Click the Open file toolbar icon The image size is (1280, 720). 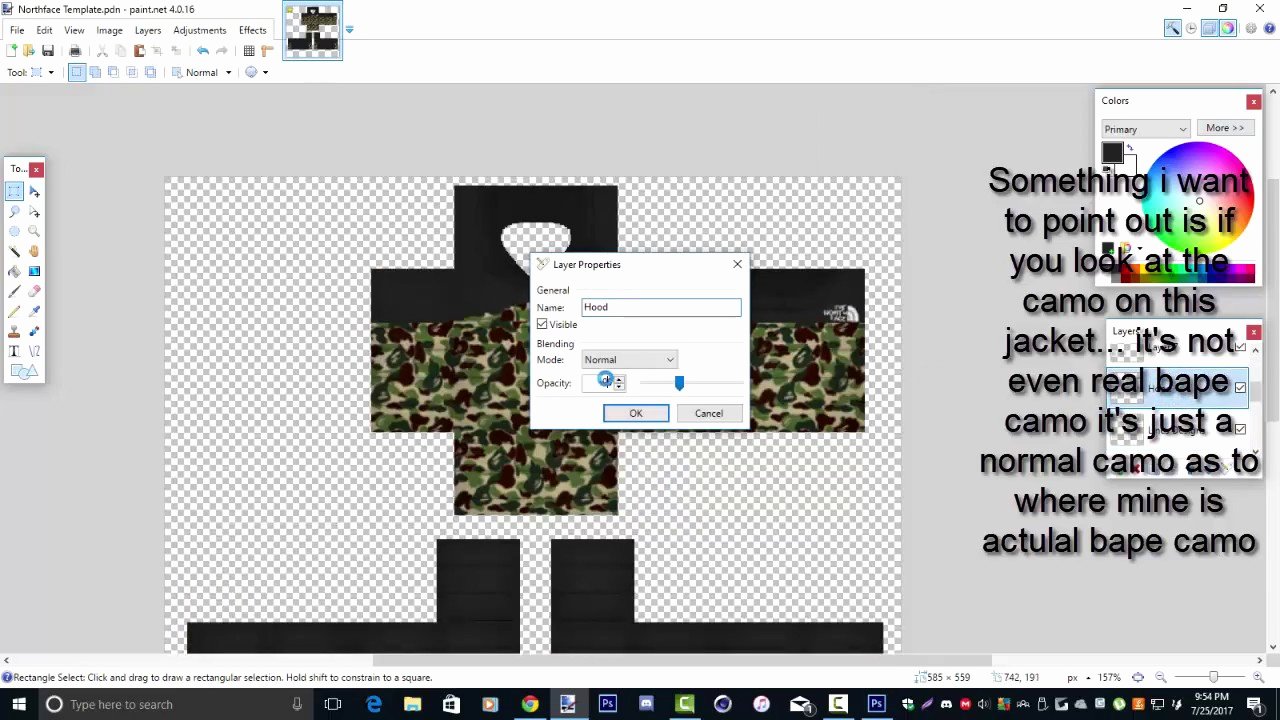pos(29,51)
